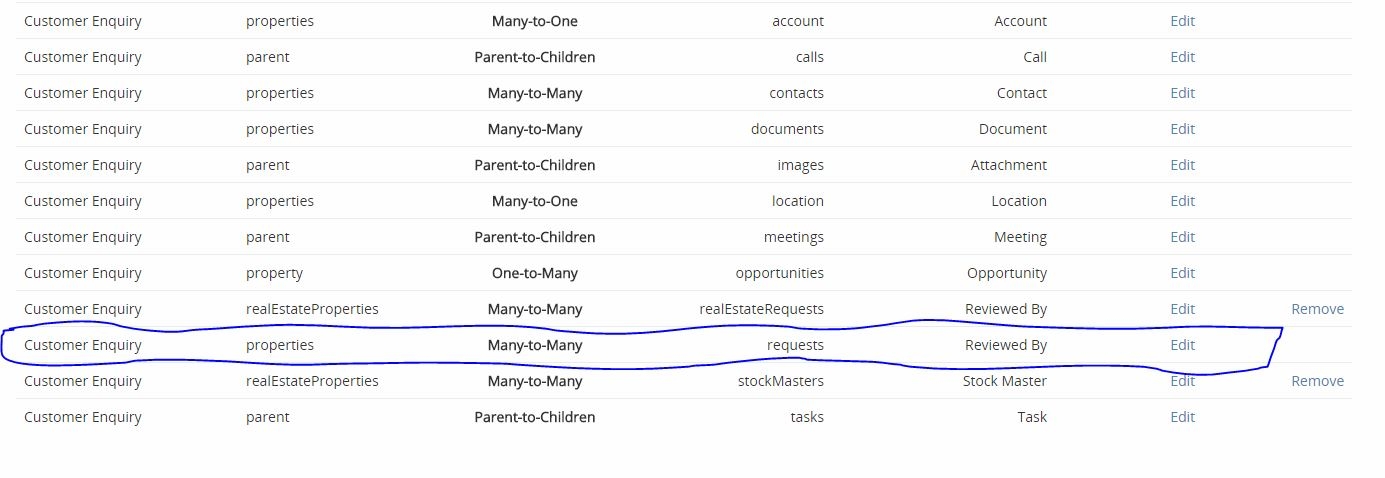This screenshot has height=478, width=1385.
Task: Edit the realEstateRequests relationship row
Action: click(1182, 309)
